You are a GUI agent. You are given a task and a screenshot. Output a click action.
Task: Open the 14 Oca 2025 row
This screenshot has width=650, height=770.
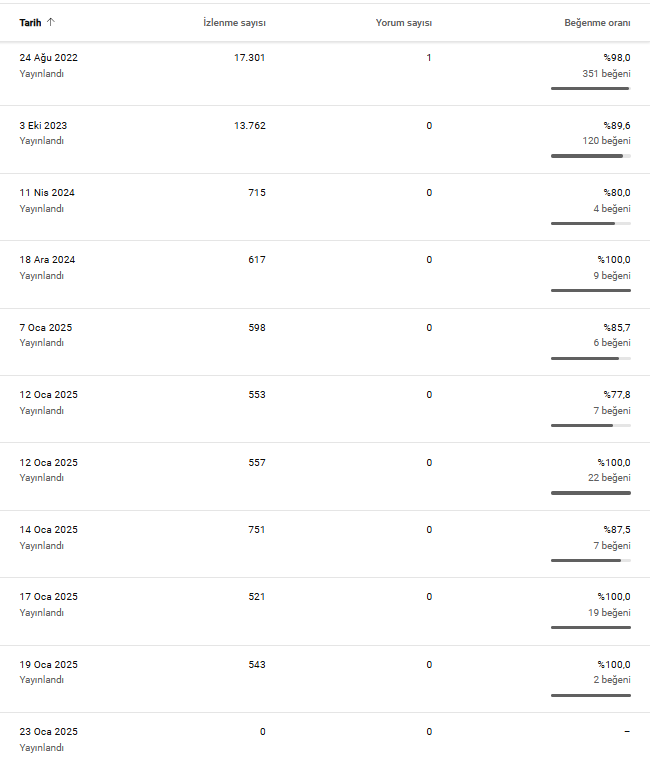click(325, 544)
